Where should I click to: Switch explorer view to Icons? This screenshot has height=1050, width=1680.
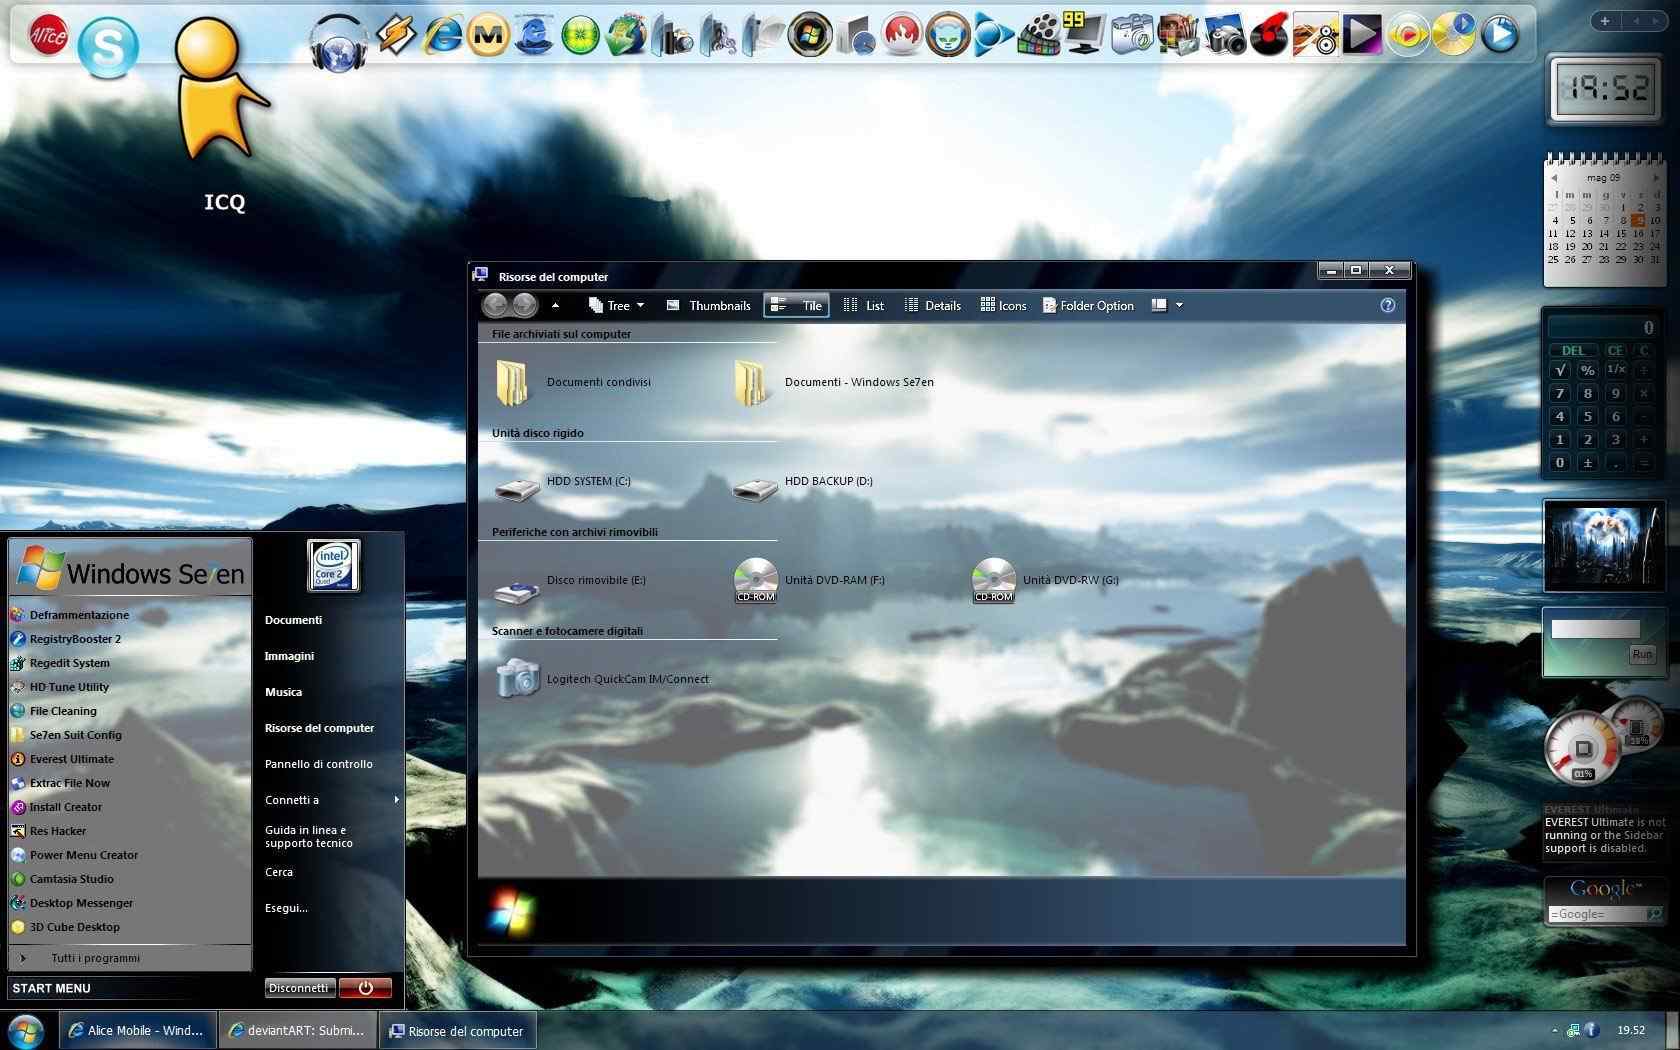pyautogui.click(x=1003, y=305)
